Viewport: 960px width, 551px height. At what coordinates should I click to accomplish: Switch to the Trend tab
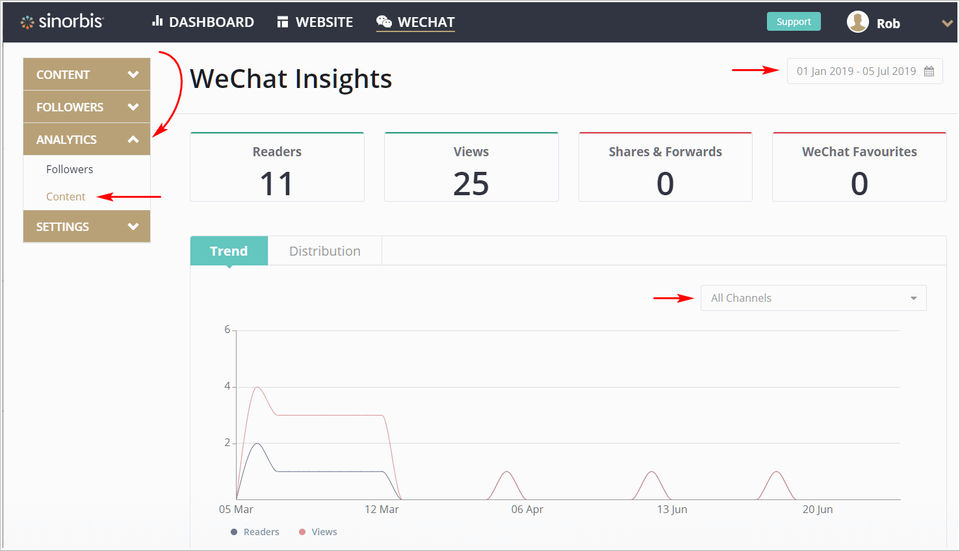pos(229,251)
